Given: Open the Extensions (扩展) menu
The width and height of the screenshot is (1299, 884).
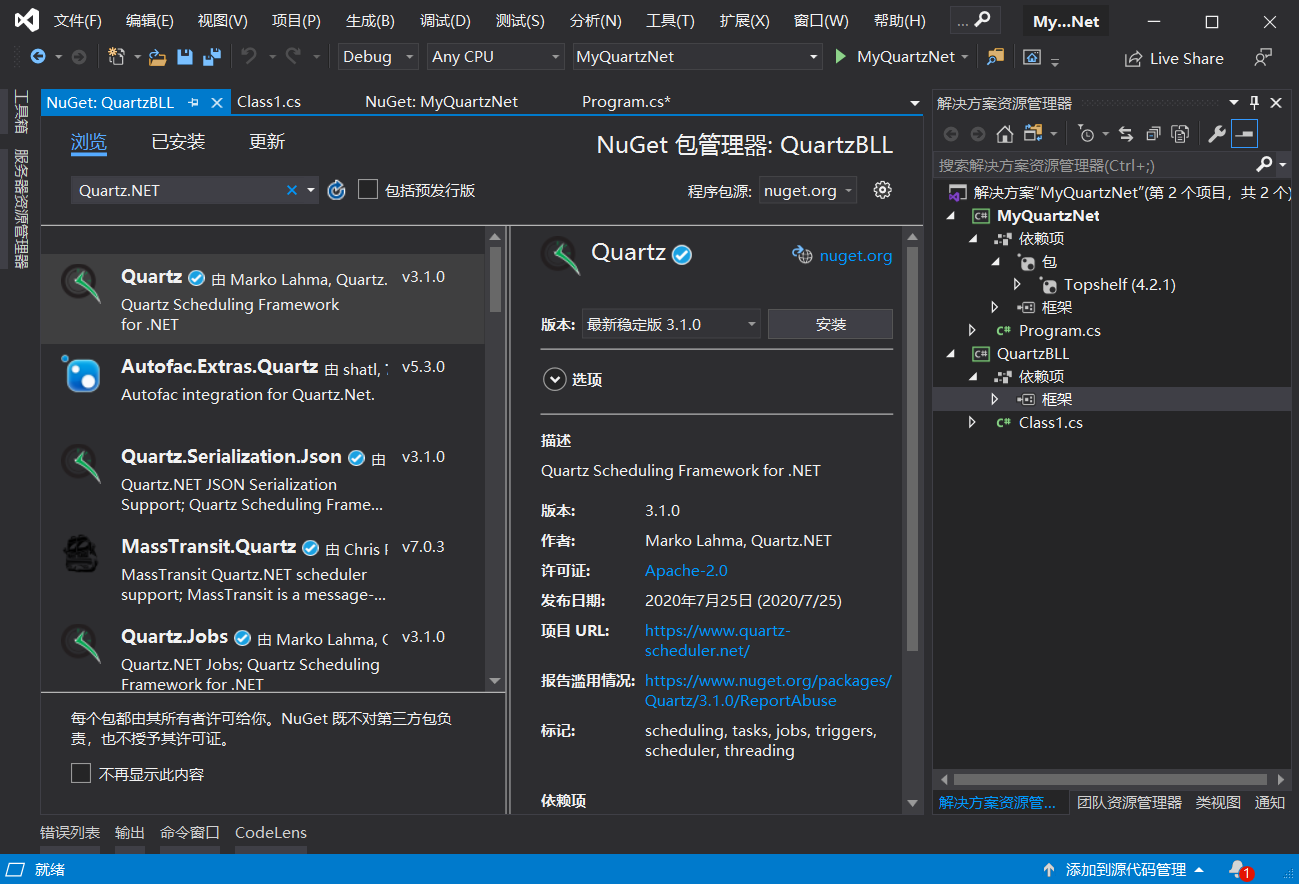Looking at the screenshot, I should coord(745,21).
